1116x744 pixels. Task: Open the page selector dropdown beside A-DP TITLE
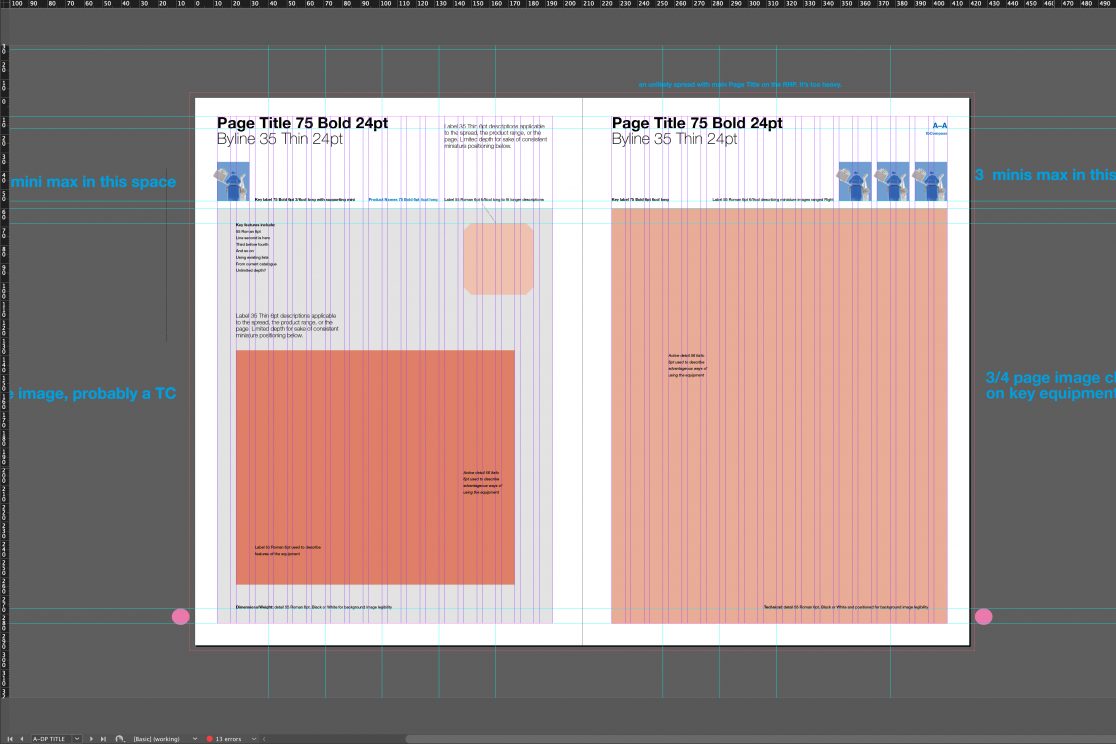pyautogui.click(x=78, y=739)
